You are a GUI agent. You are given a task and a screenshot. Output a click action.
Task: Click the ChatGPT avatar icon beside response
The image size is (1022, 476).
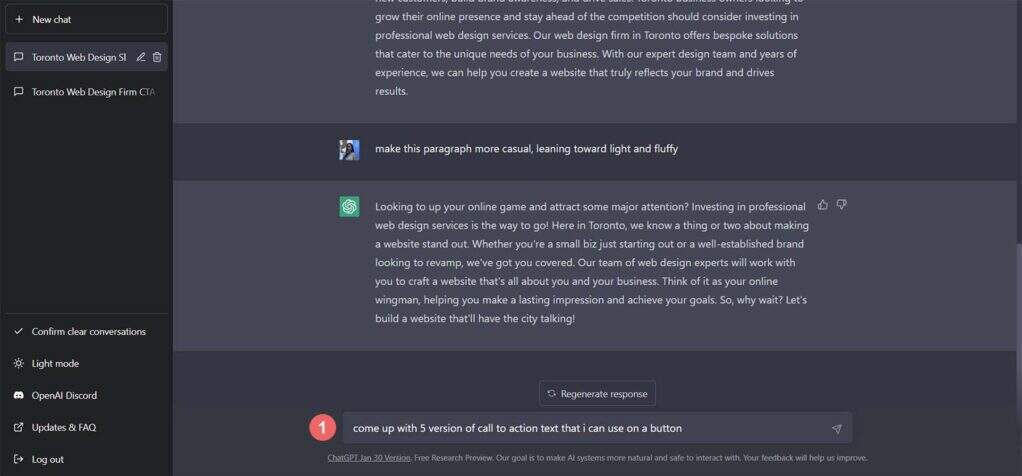coord(349,207)
